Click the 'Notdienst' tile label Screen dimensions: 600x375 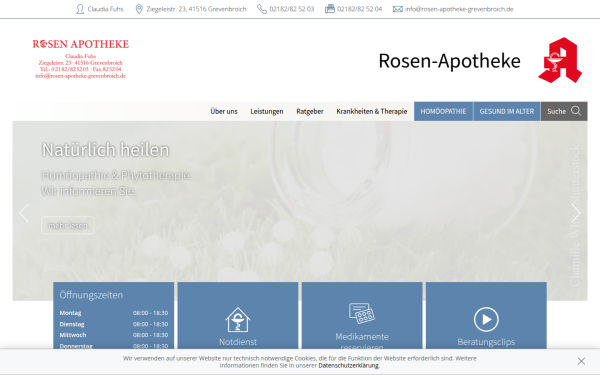[x=238, y=342]
